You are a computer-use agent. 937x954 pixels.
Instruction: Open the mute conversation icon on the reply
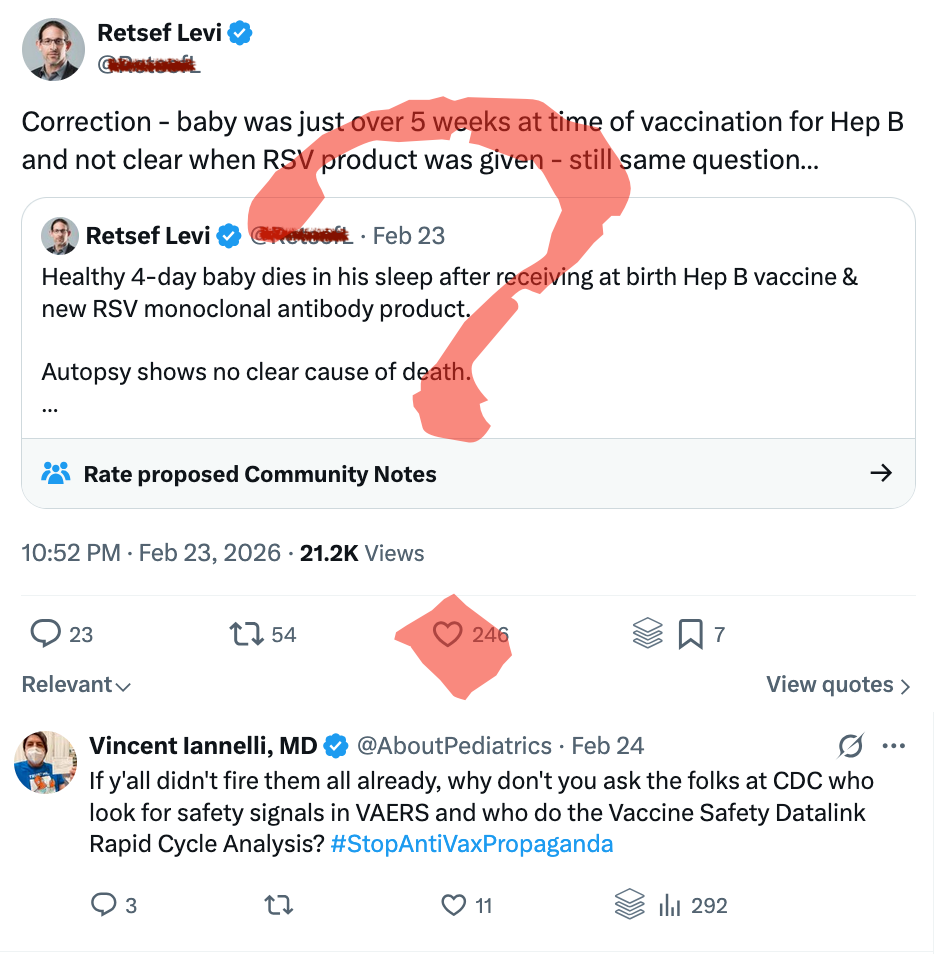click(849, 745)
